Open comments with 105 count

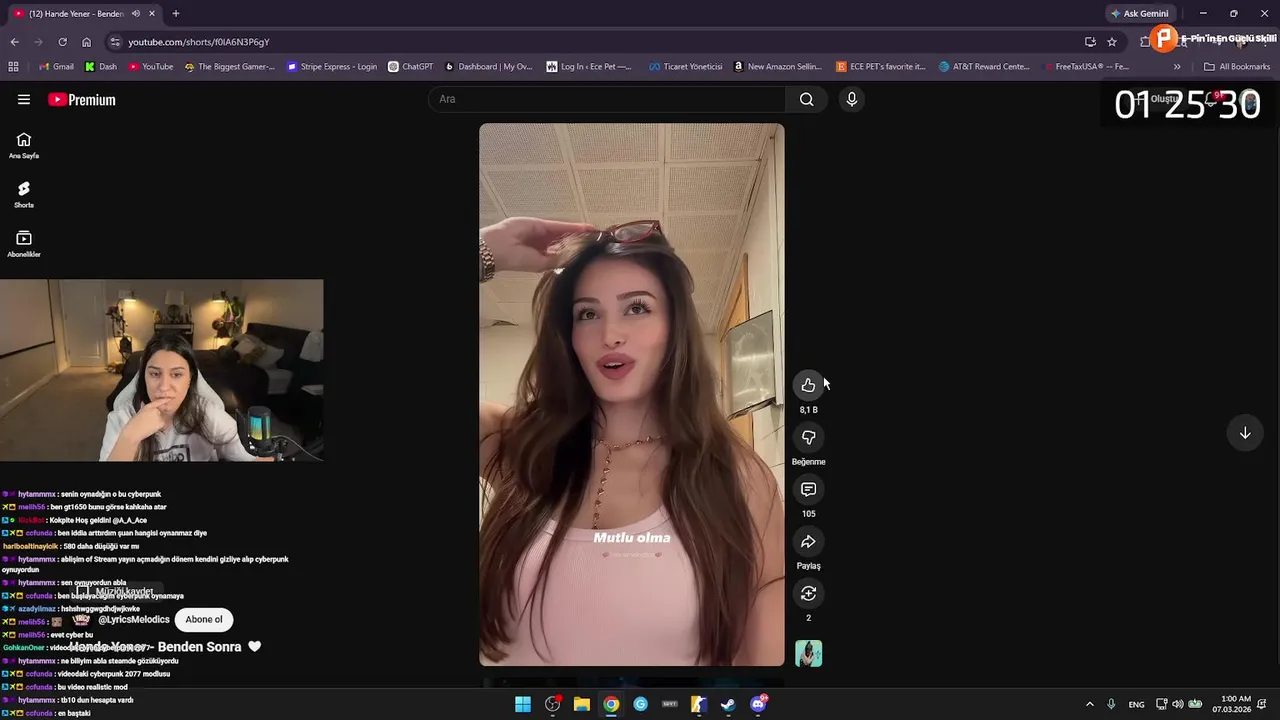pyautogui.click(x=808, y=489)
